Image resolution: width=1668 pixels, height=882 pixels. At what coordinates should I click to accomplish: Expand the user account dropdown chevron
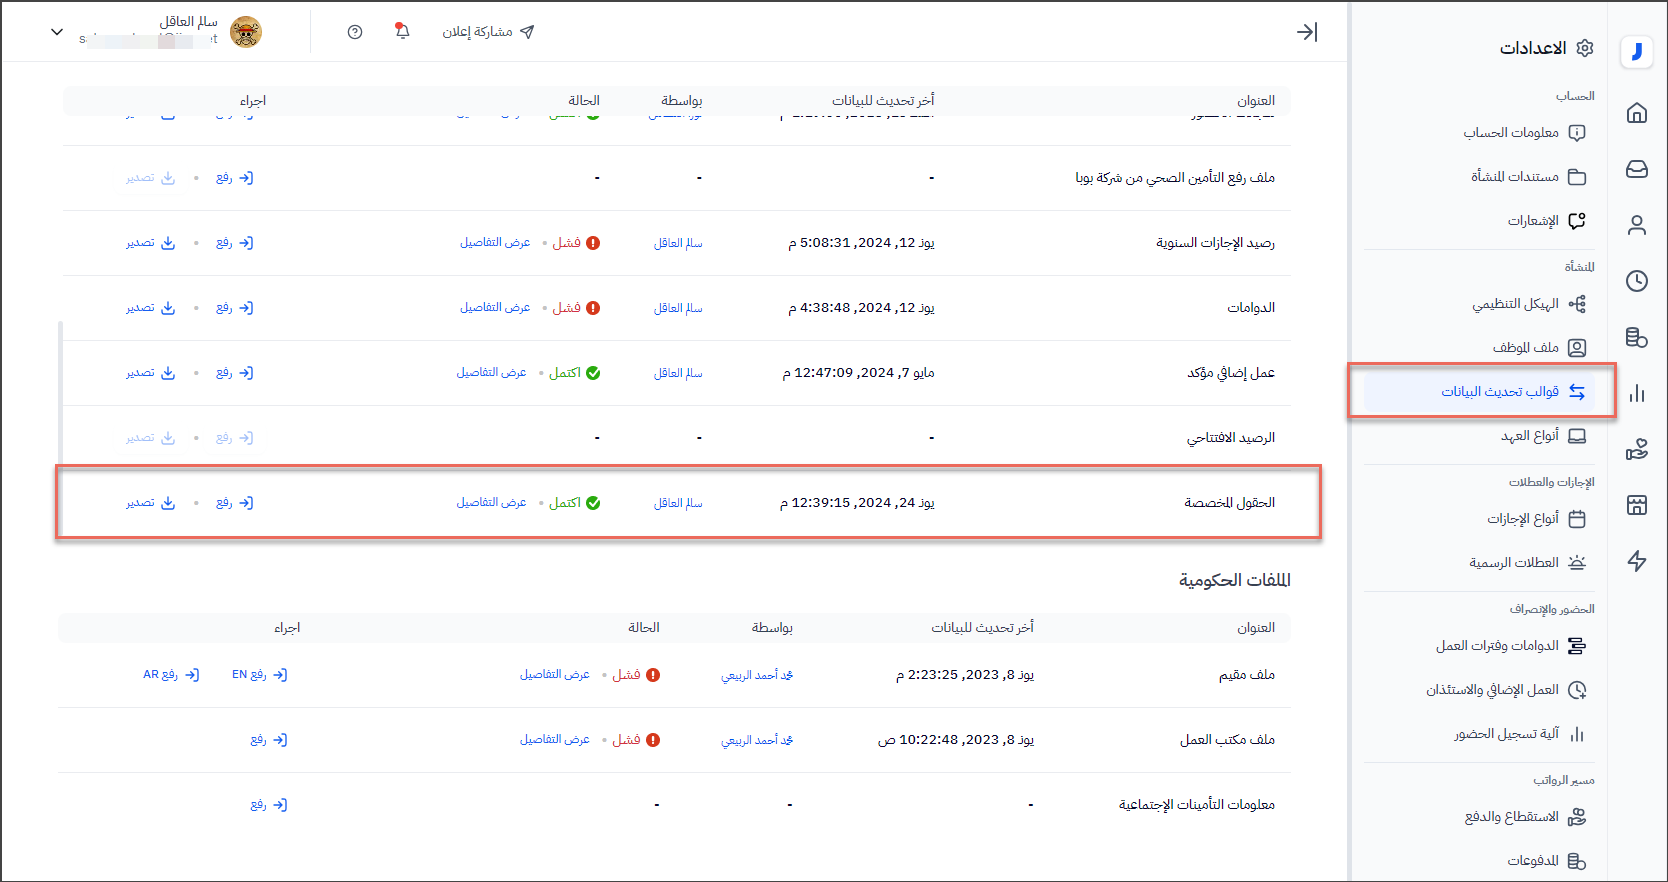click(57, 32)
